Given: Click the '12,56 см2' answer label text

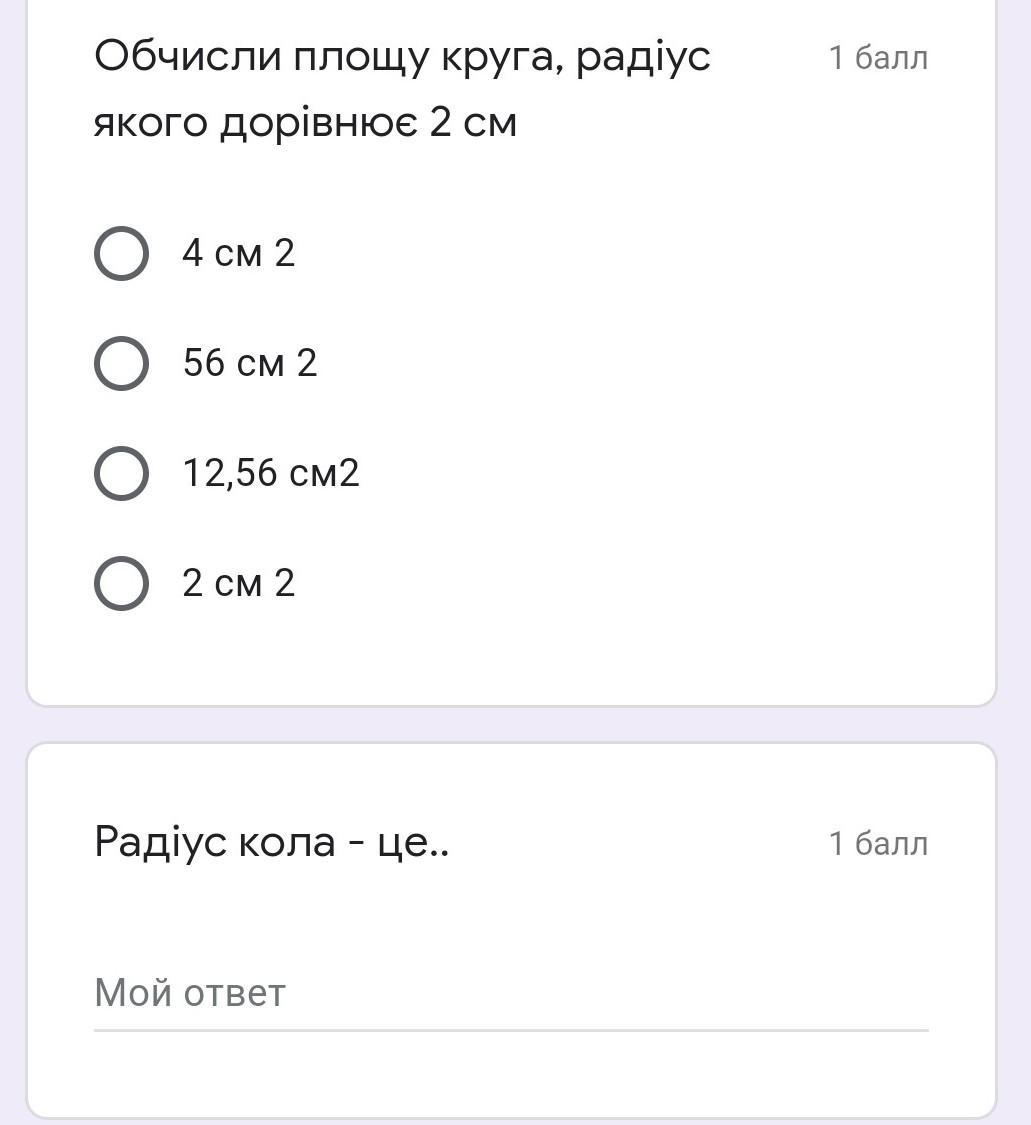Looking at the screenshot, I should point(270,472).
